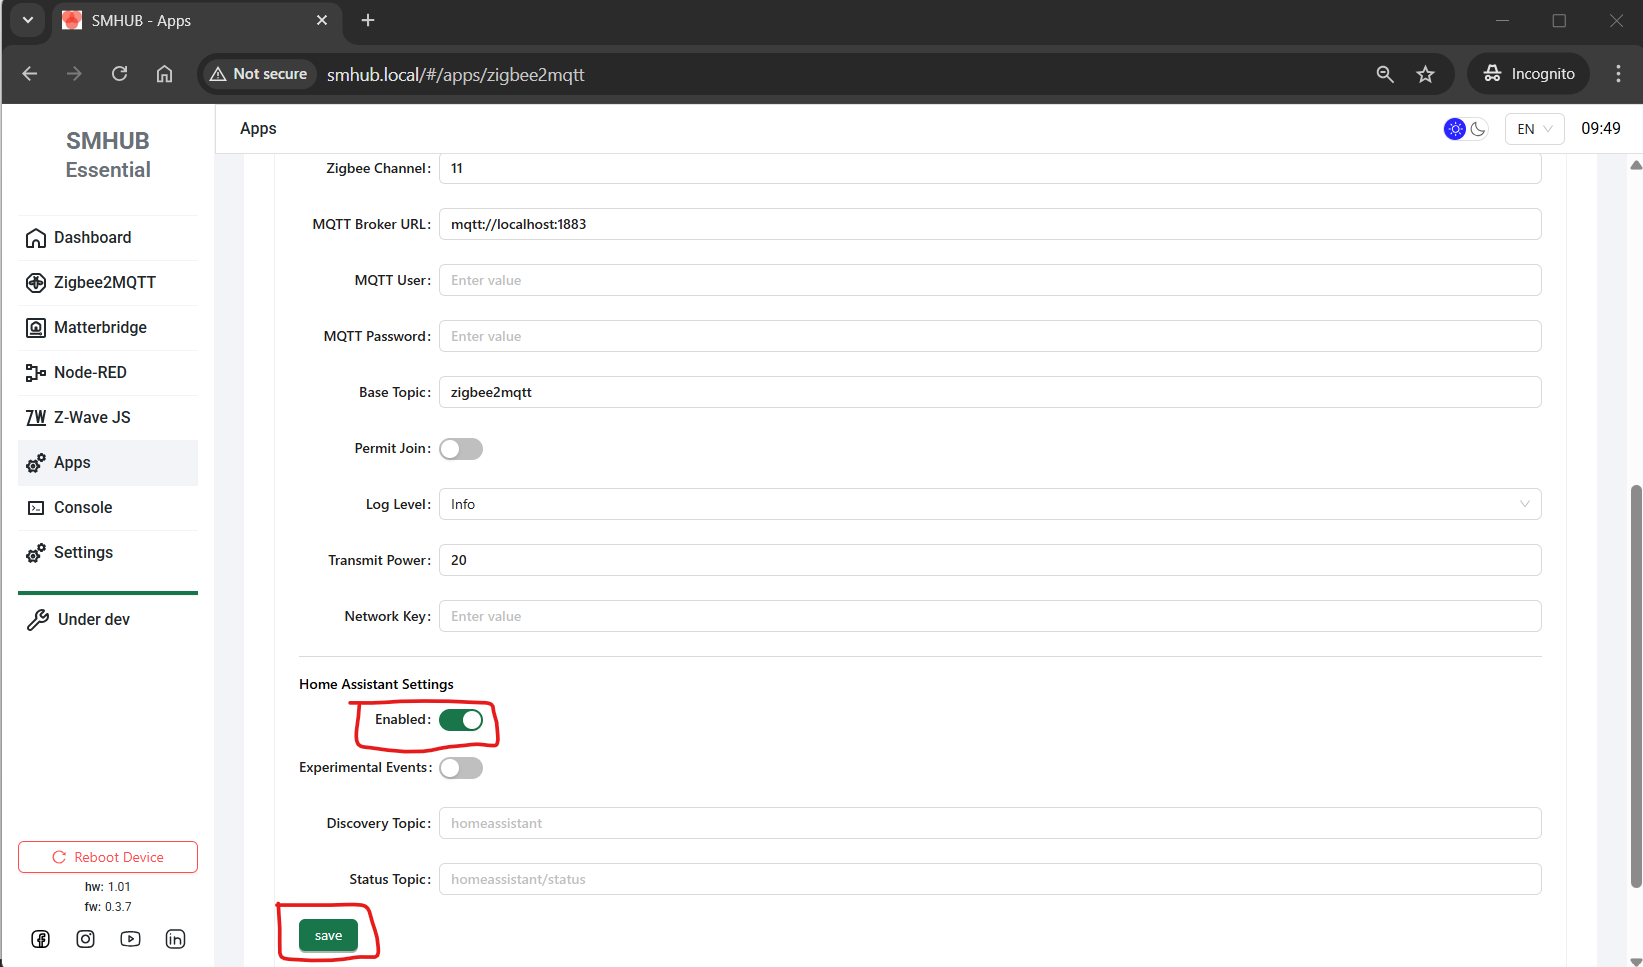Click the browser reload icon

click(x=119, y=74)
